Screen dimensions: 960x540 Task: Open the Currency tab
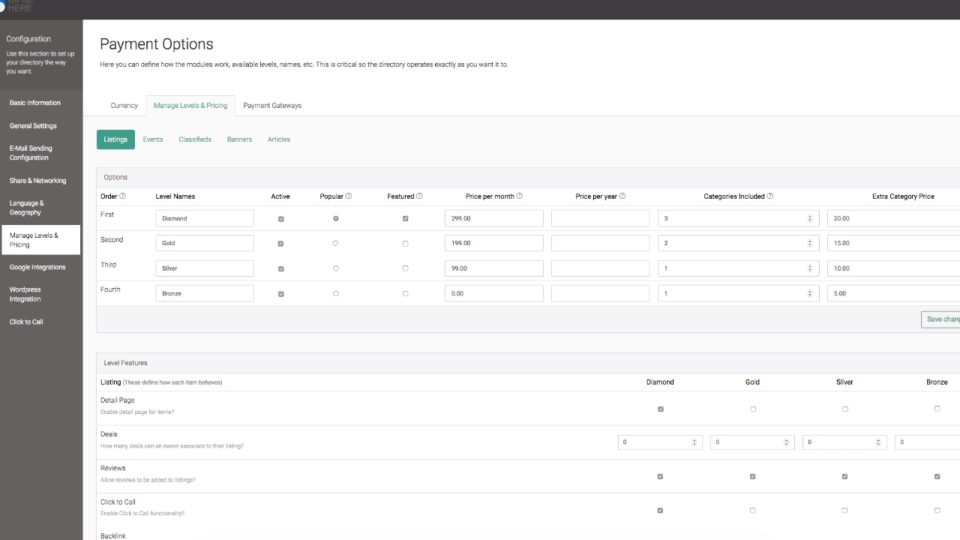tap(124, 105)
